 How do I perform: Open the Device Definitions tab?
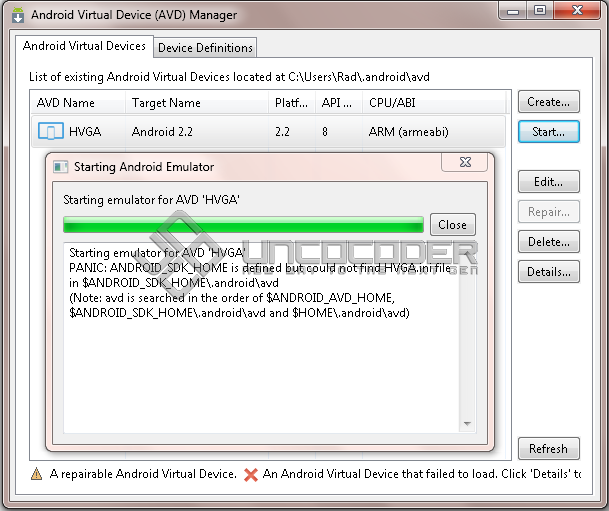pos(205,48)
